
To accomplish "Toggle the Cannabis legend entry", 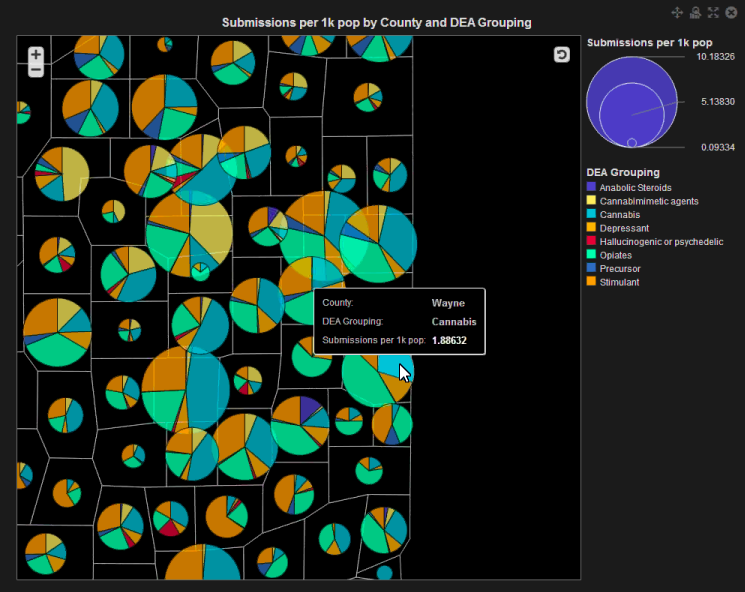I will coord(620,215).
